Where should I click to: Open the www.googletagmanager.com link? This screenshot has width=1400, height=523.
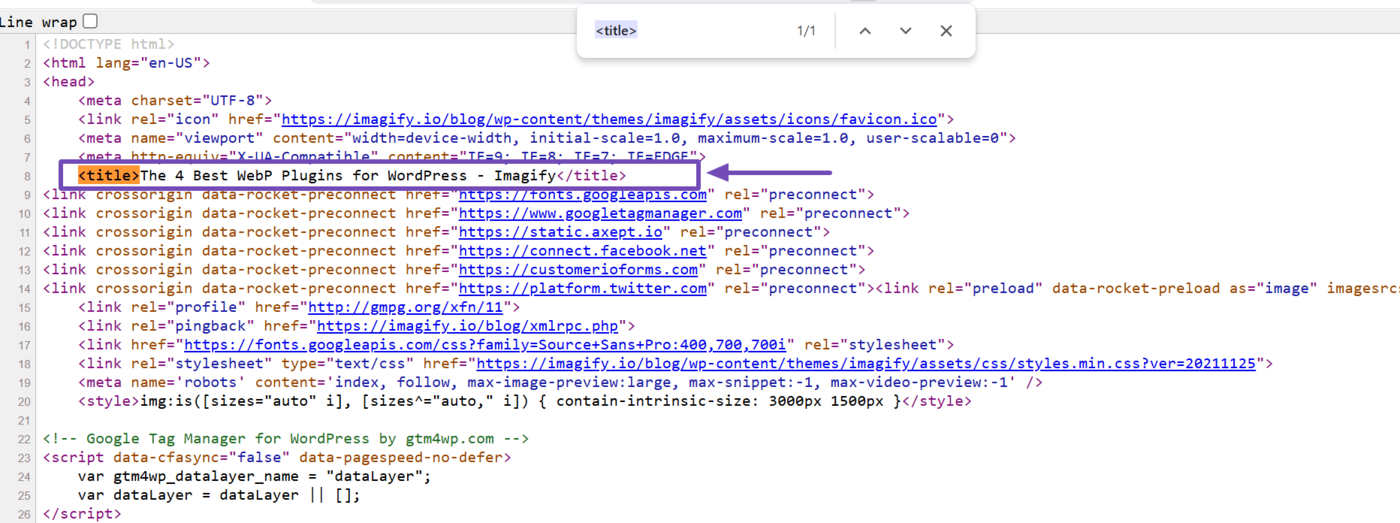click(600, 213)
